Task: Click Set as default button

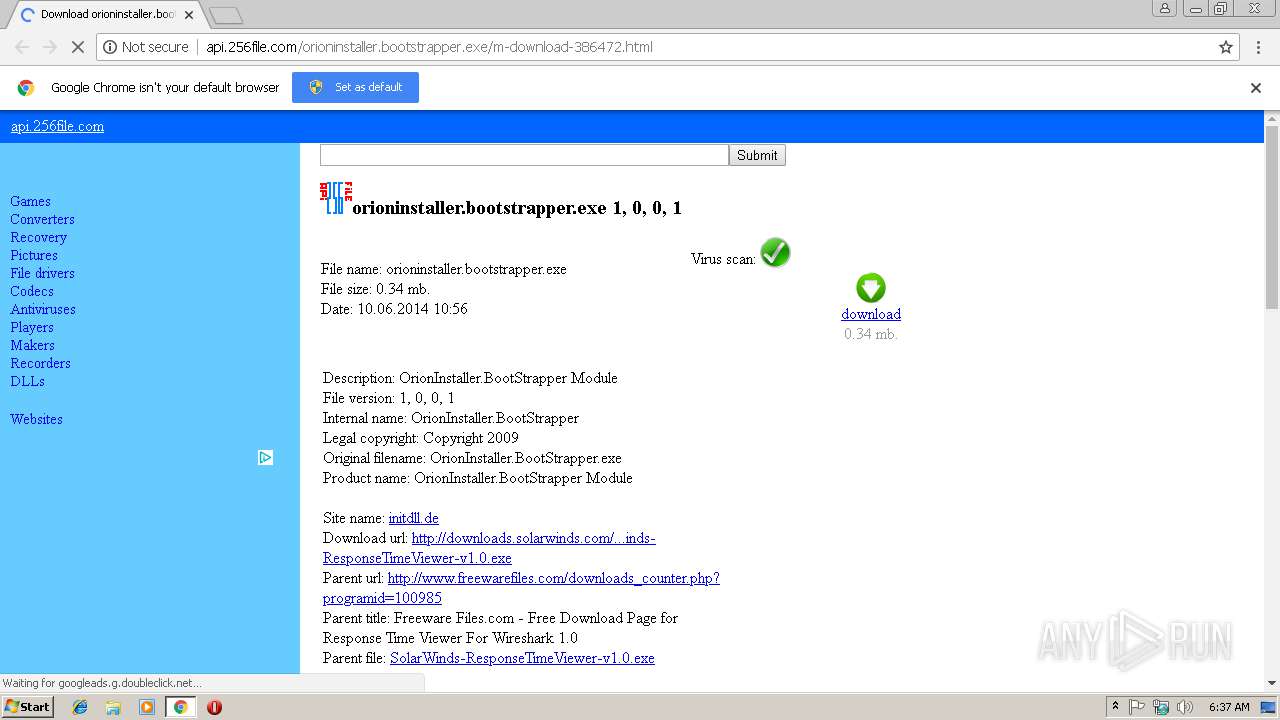Action: [x=355, y=87]
